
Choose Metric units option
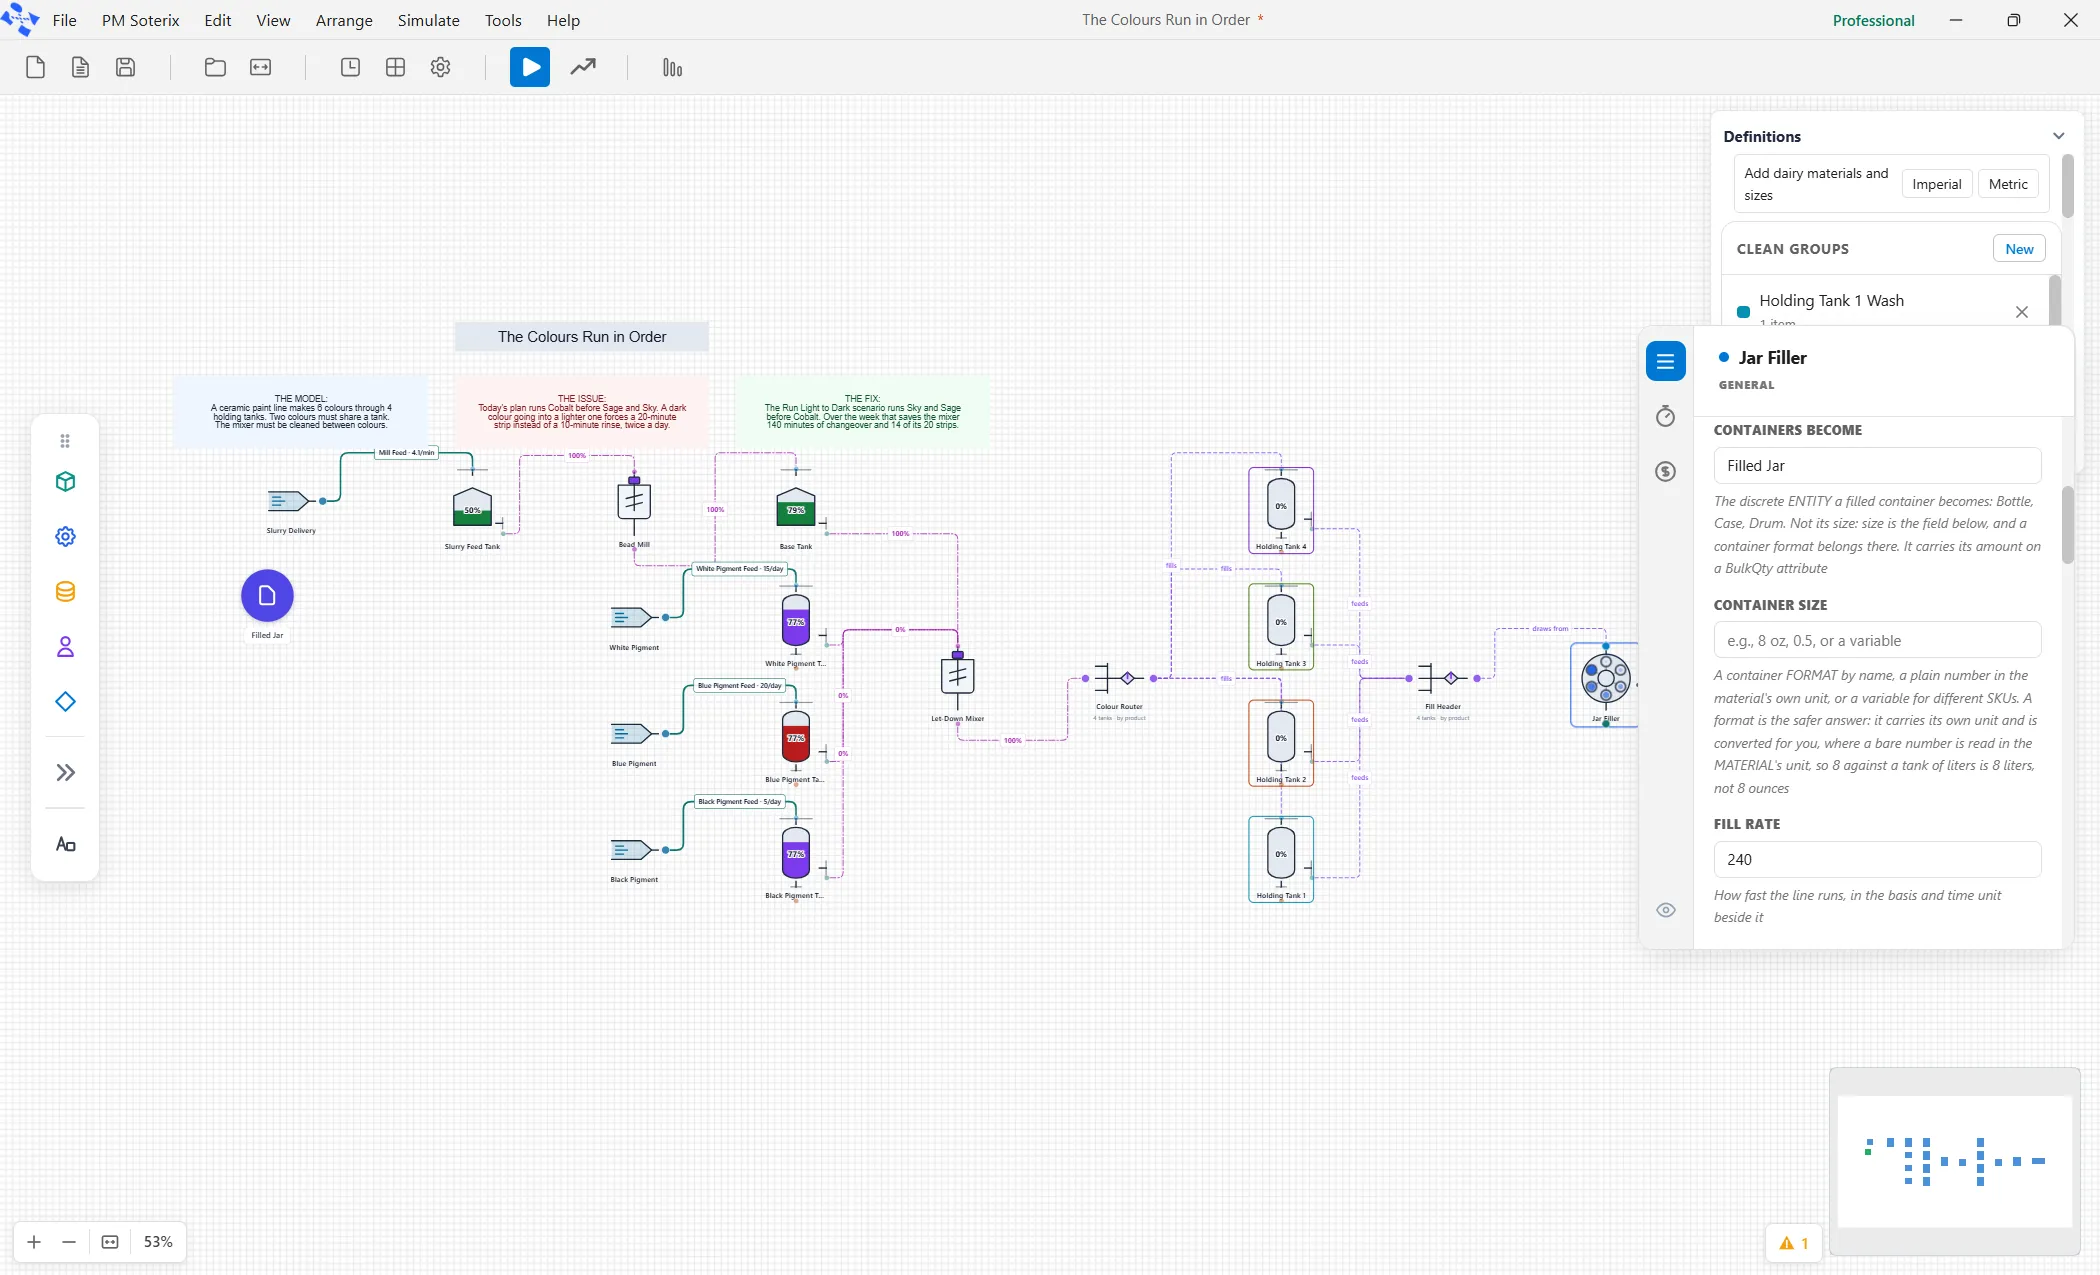coord(2008,184)
